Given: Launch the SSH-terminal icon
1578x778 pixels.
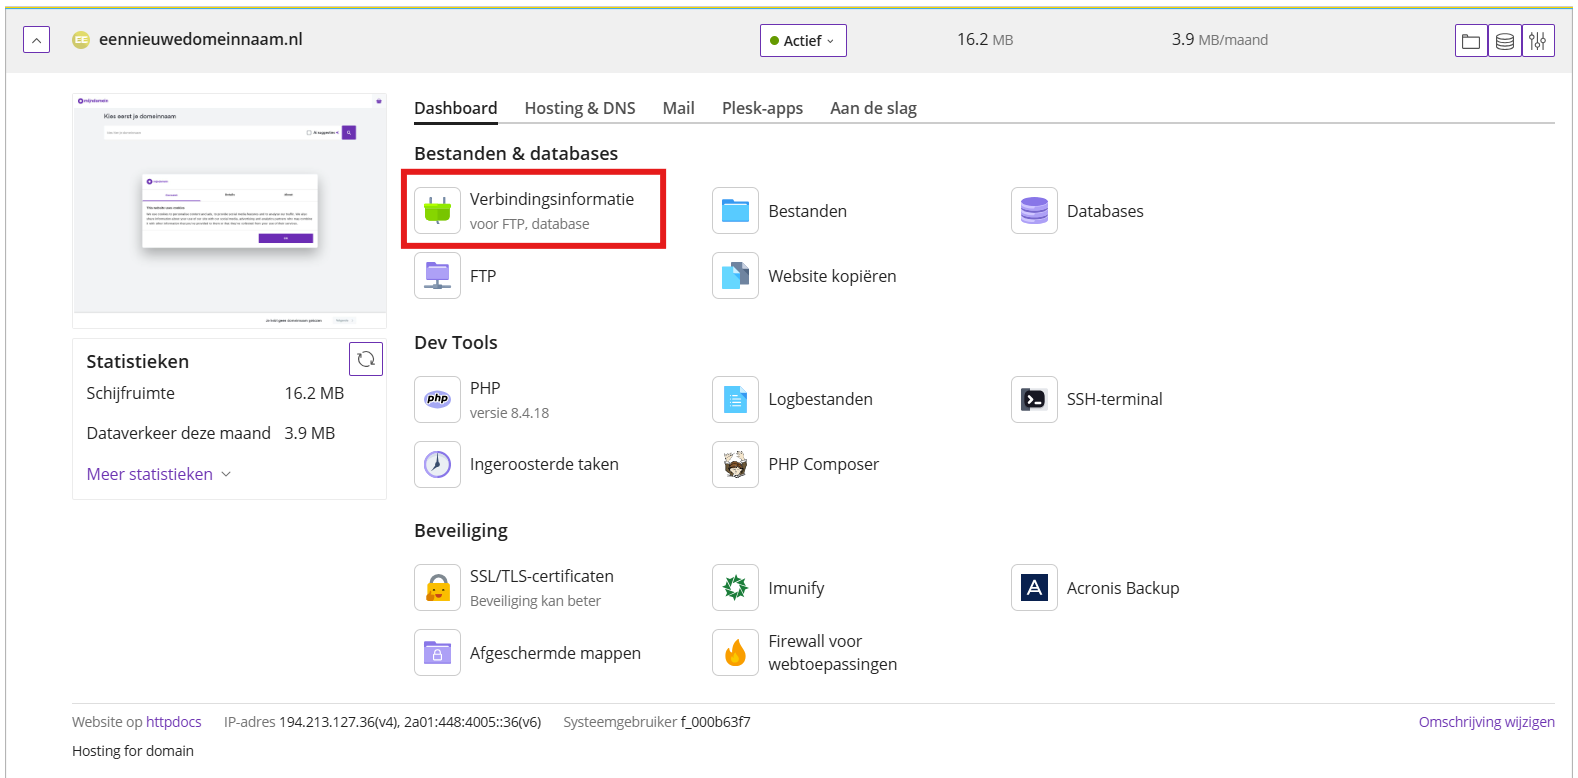Looking at the screenshot, I should pos(1034,399).
